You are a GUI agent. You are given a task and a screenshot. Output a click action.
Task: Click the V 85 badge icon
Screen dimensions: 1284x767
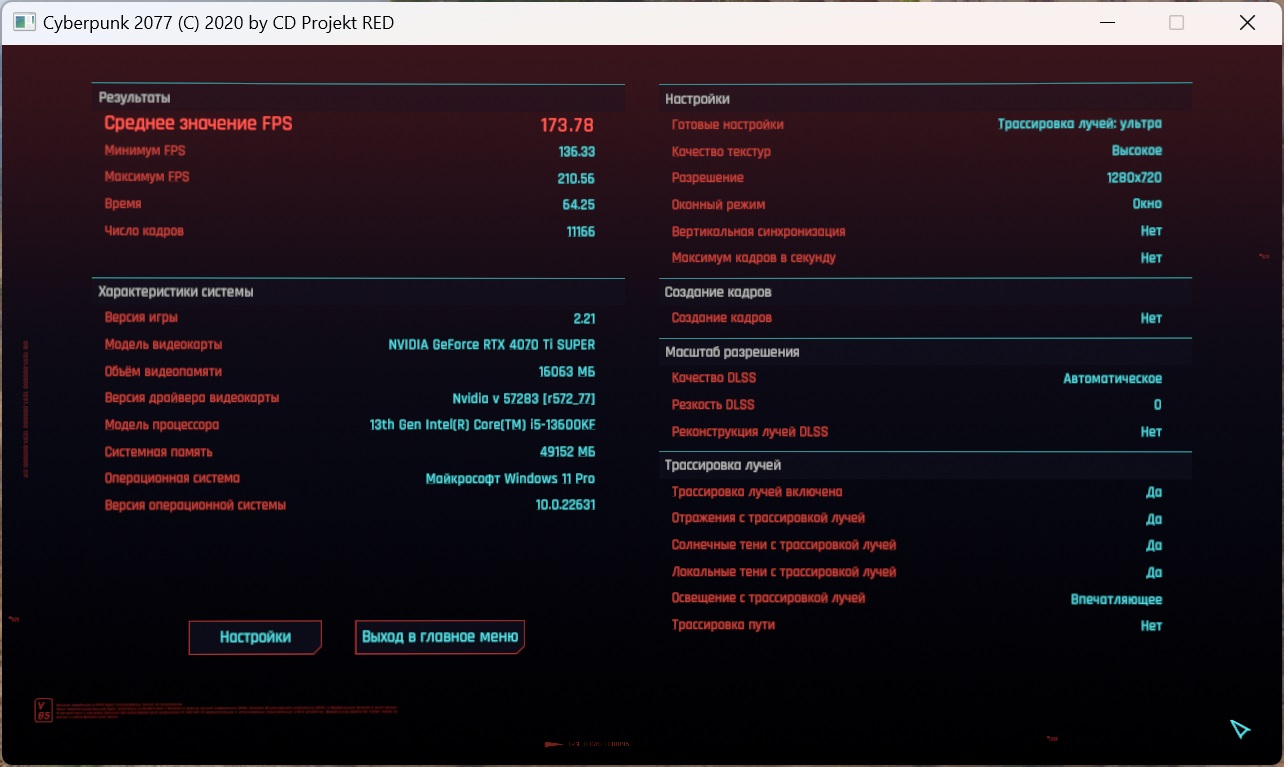pyautogui.click(x=43, y=710)
